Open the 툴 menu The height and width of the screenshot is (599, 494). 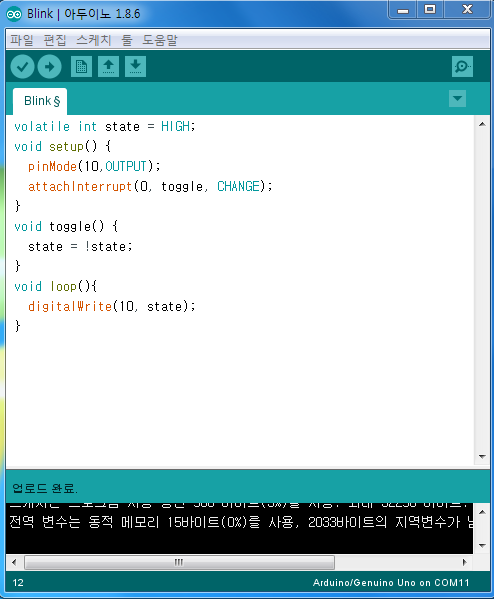pos(127,40)
